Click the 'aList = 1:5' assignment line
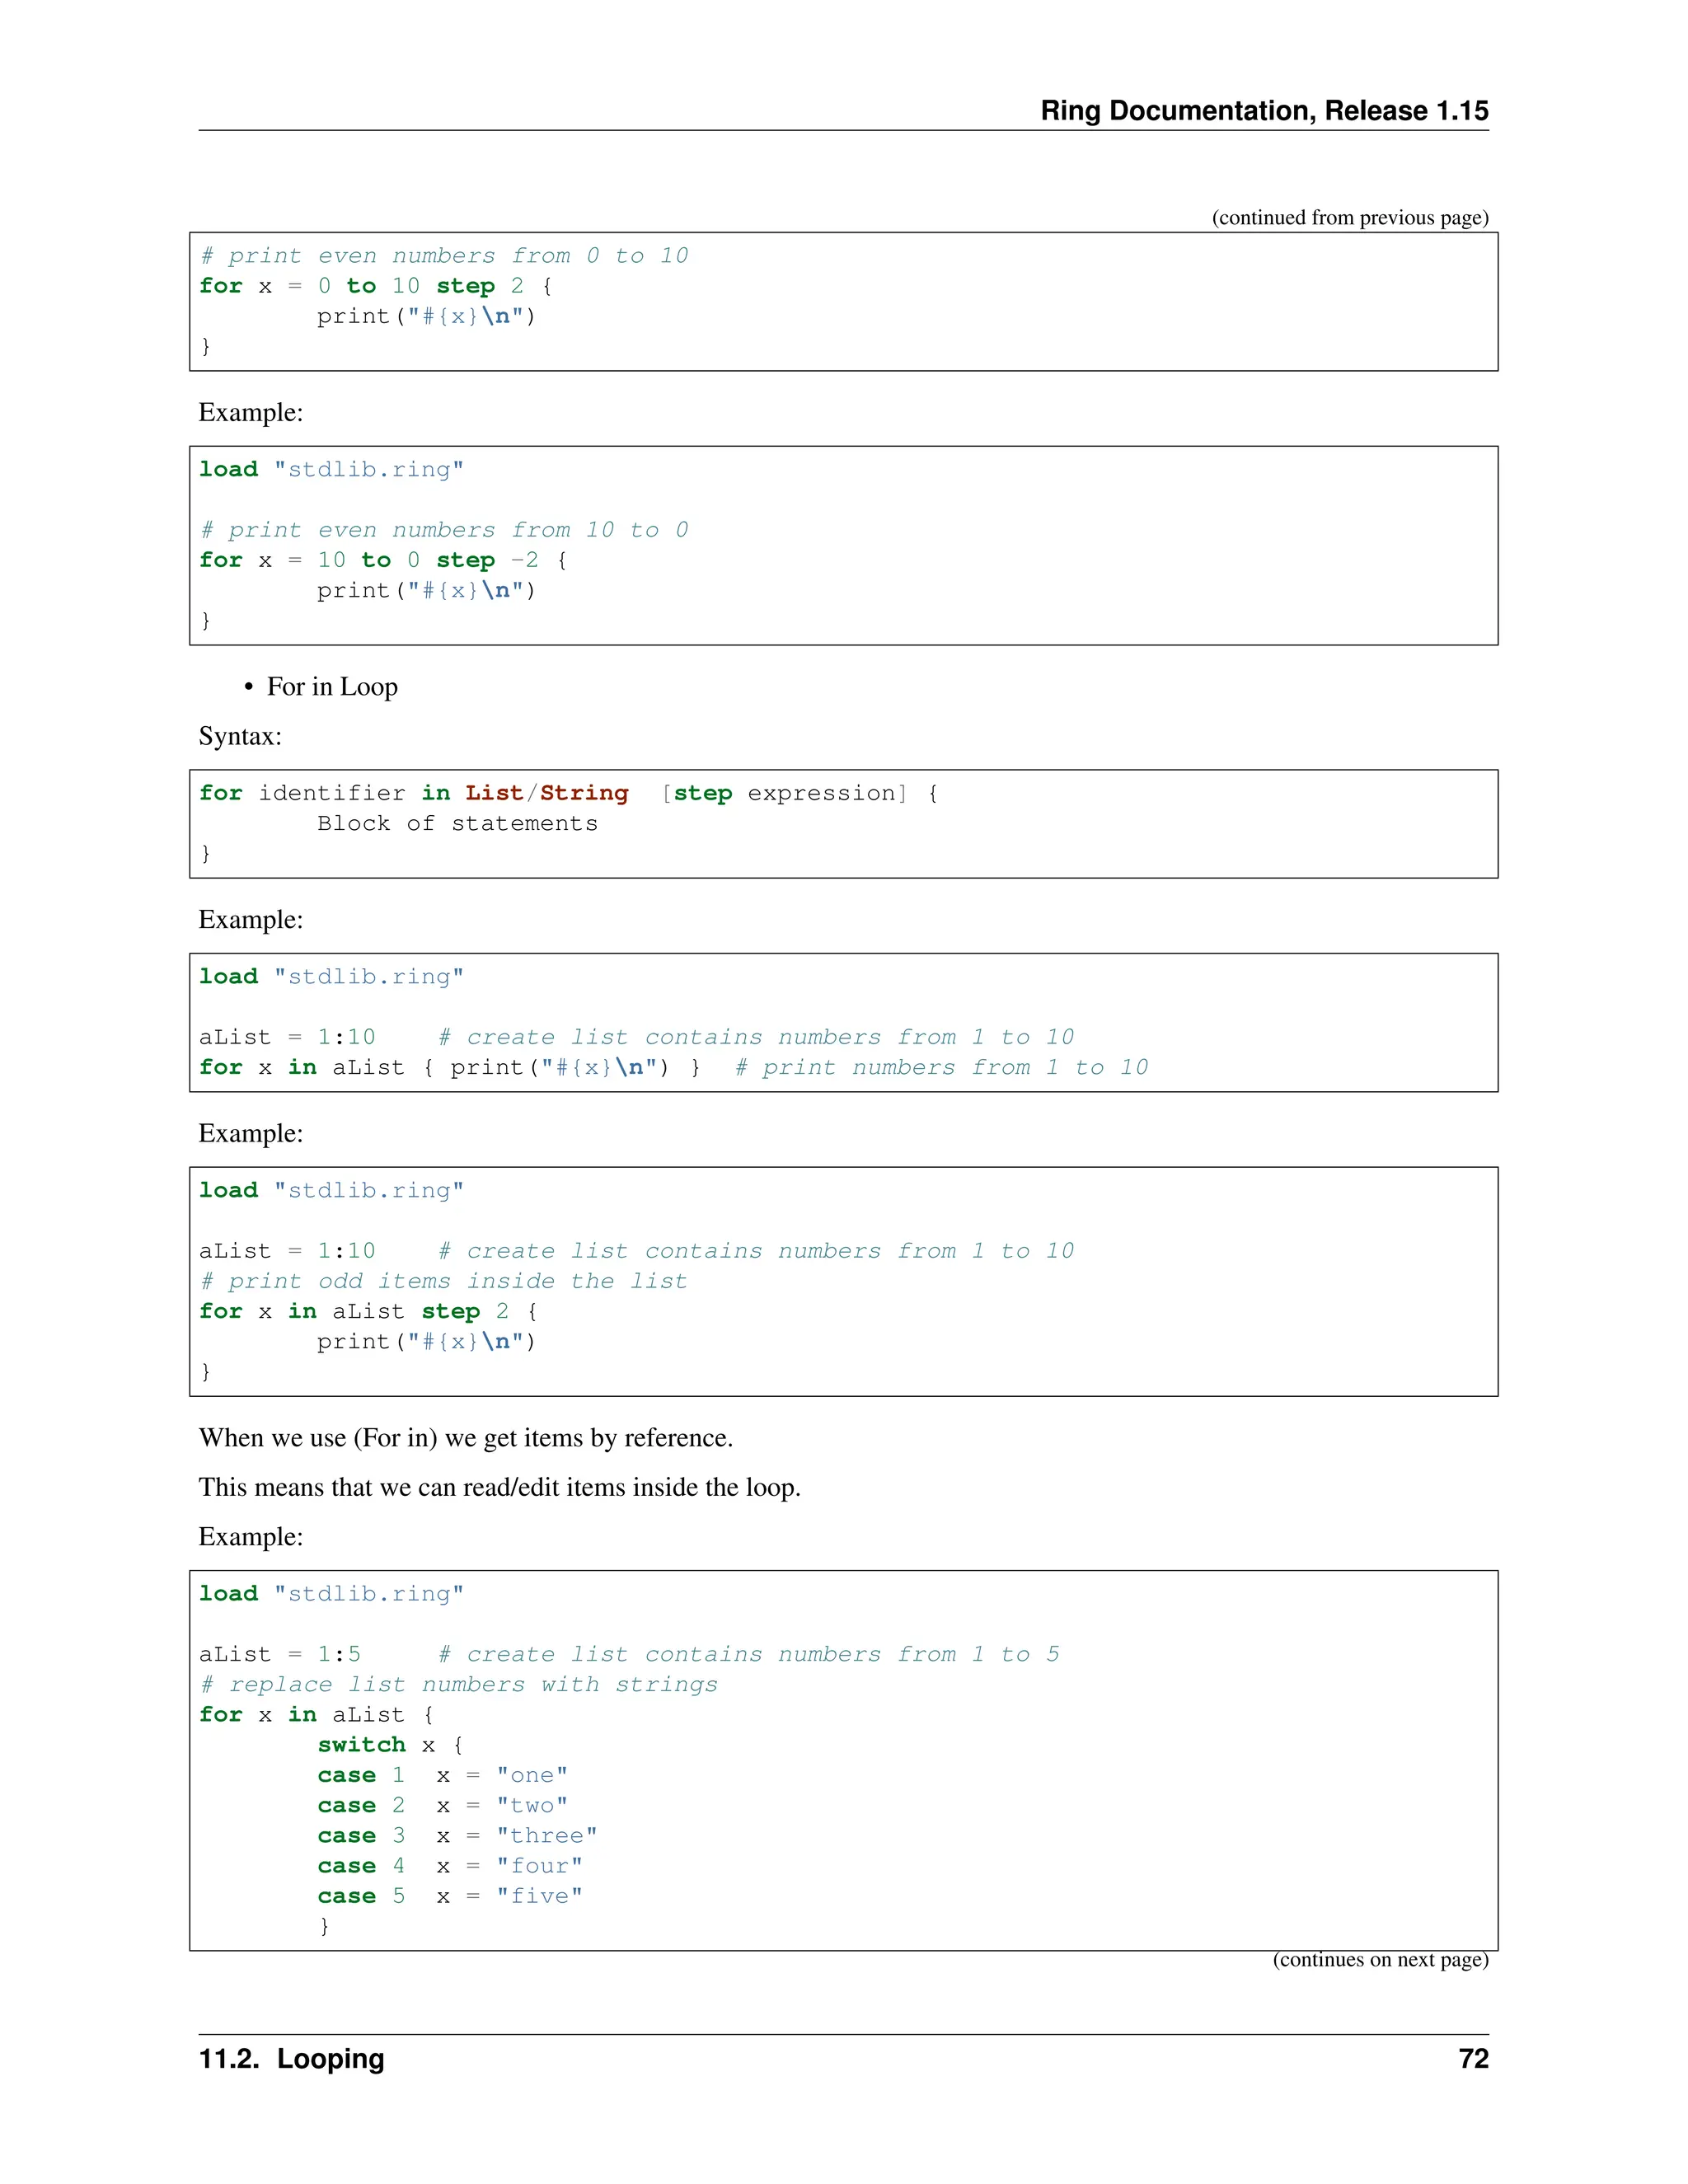Screen dimensions: 1688x2184 coord(280,1654)
